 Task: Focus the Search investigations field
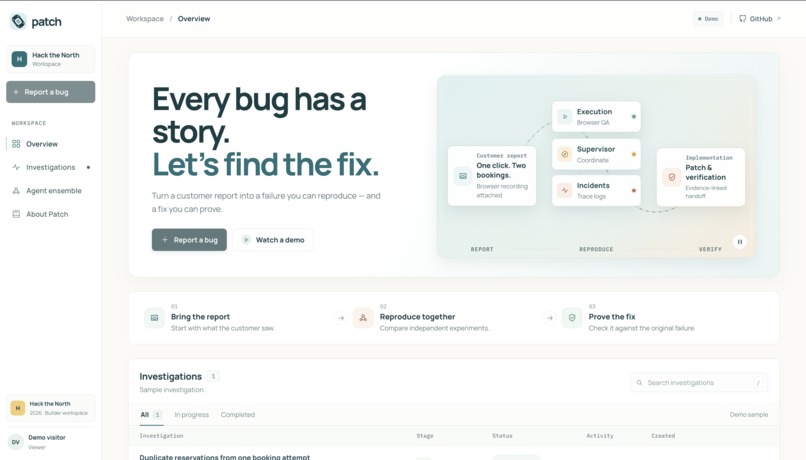tap(699, 382)
